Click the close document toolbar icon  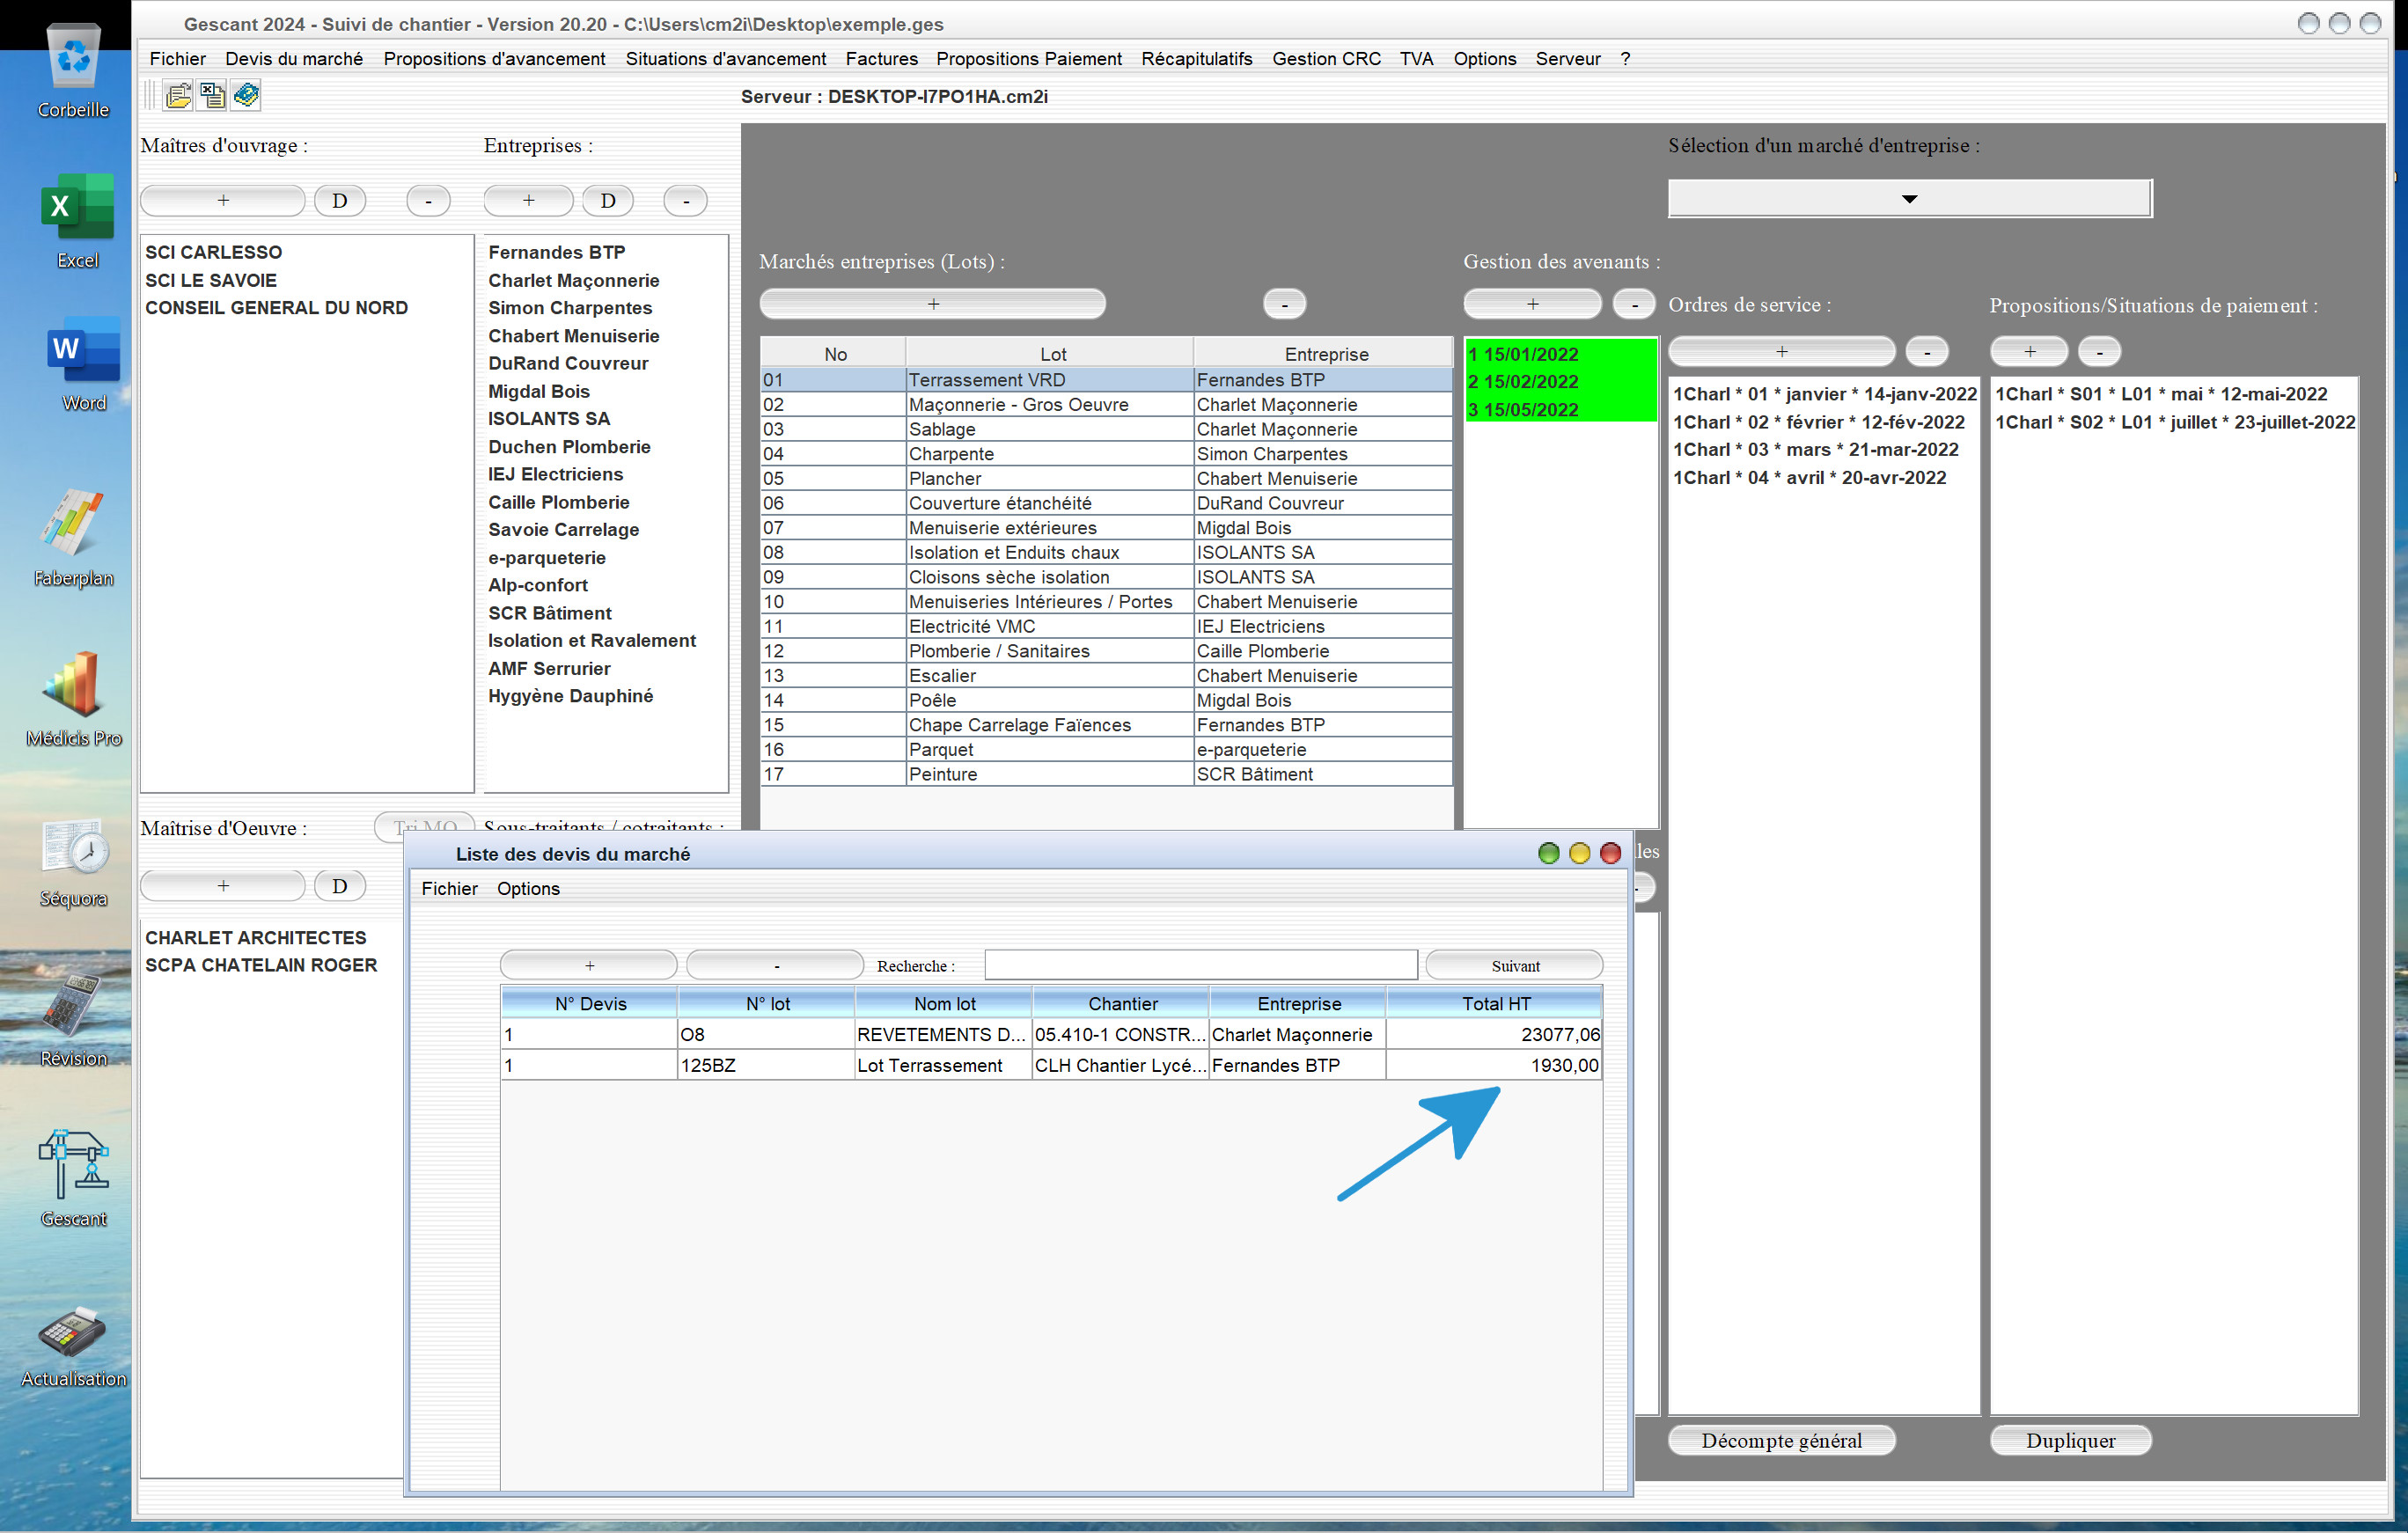[212, 96]
